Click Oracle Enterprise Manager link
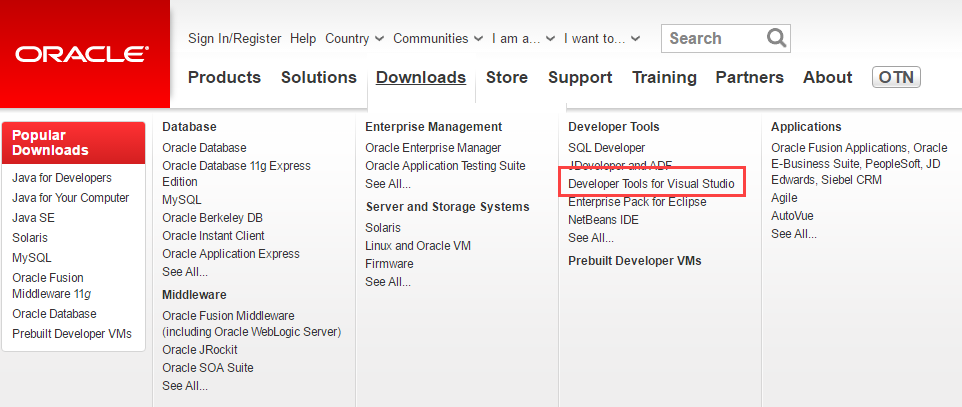The image size is (962, 407). 433,148
